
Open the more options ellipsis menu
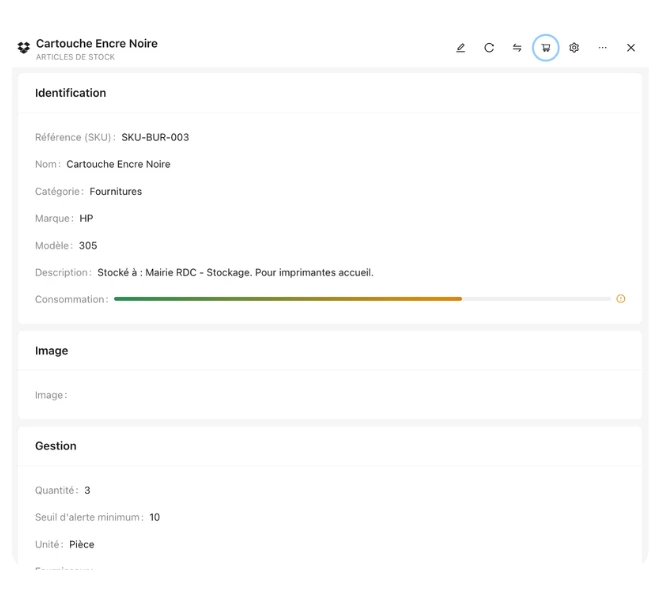[x=602, y=48]
